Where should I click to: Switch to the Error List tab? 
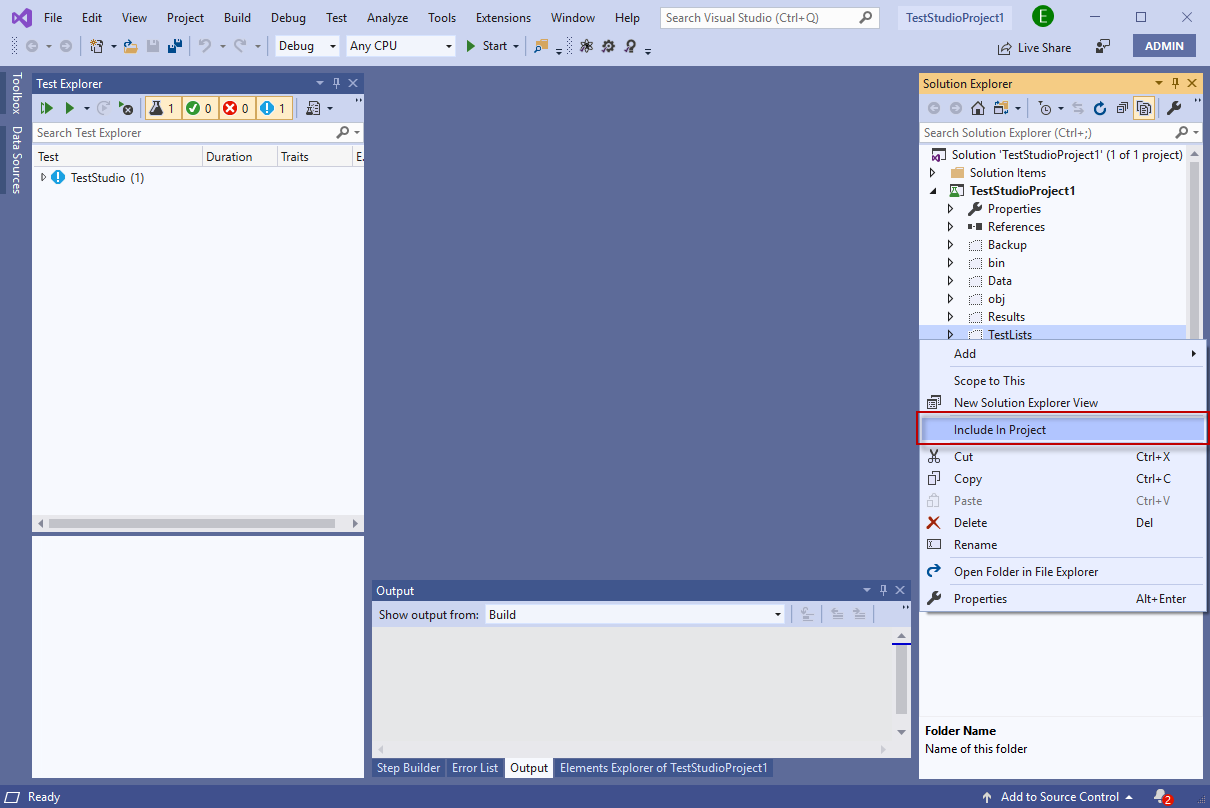point(475,768)
